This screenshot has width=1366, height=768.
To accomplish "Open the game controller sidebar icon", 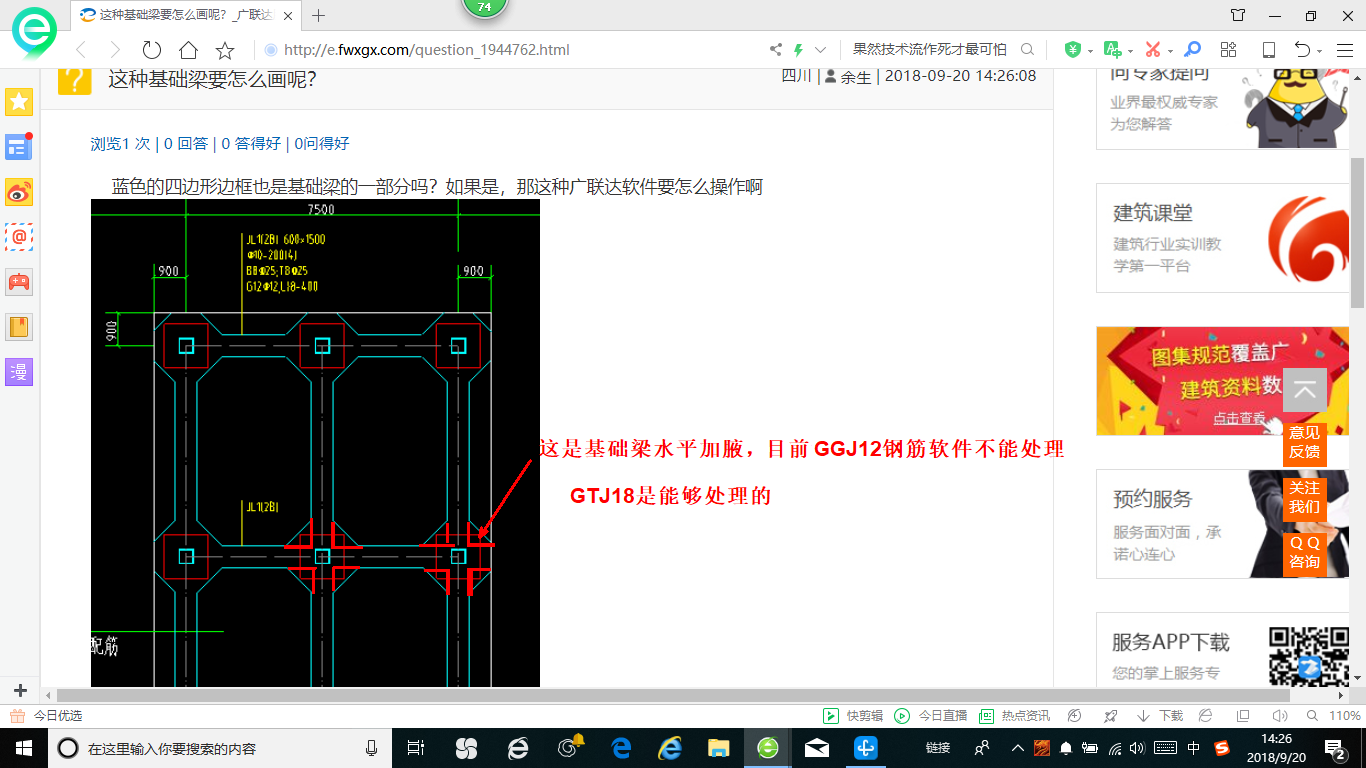I will pyautogui.click(x=19, y=282).
